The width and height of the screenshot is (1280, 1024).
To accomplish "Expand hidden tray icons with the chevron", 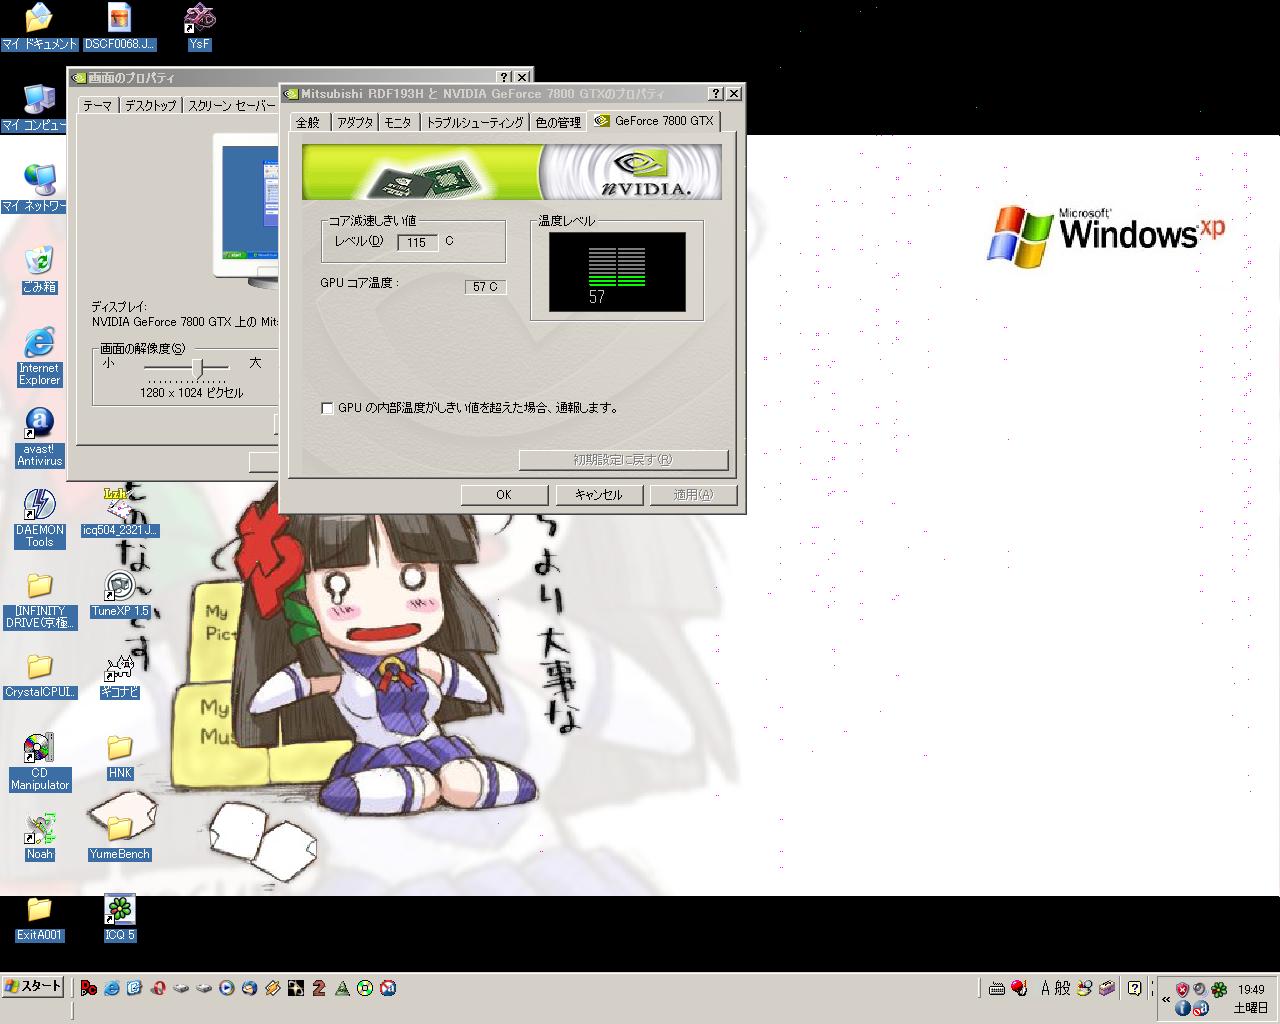I will (1165, 999).
